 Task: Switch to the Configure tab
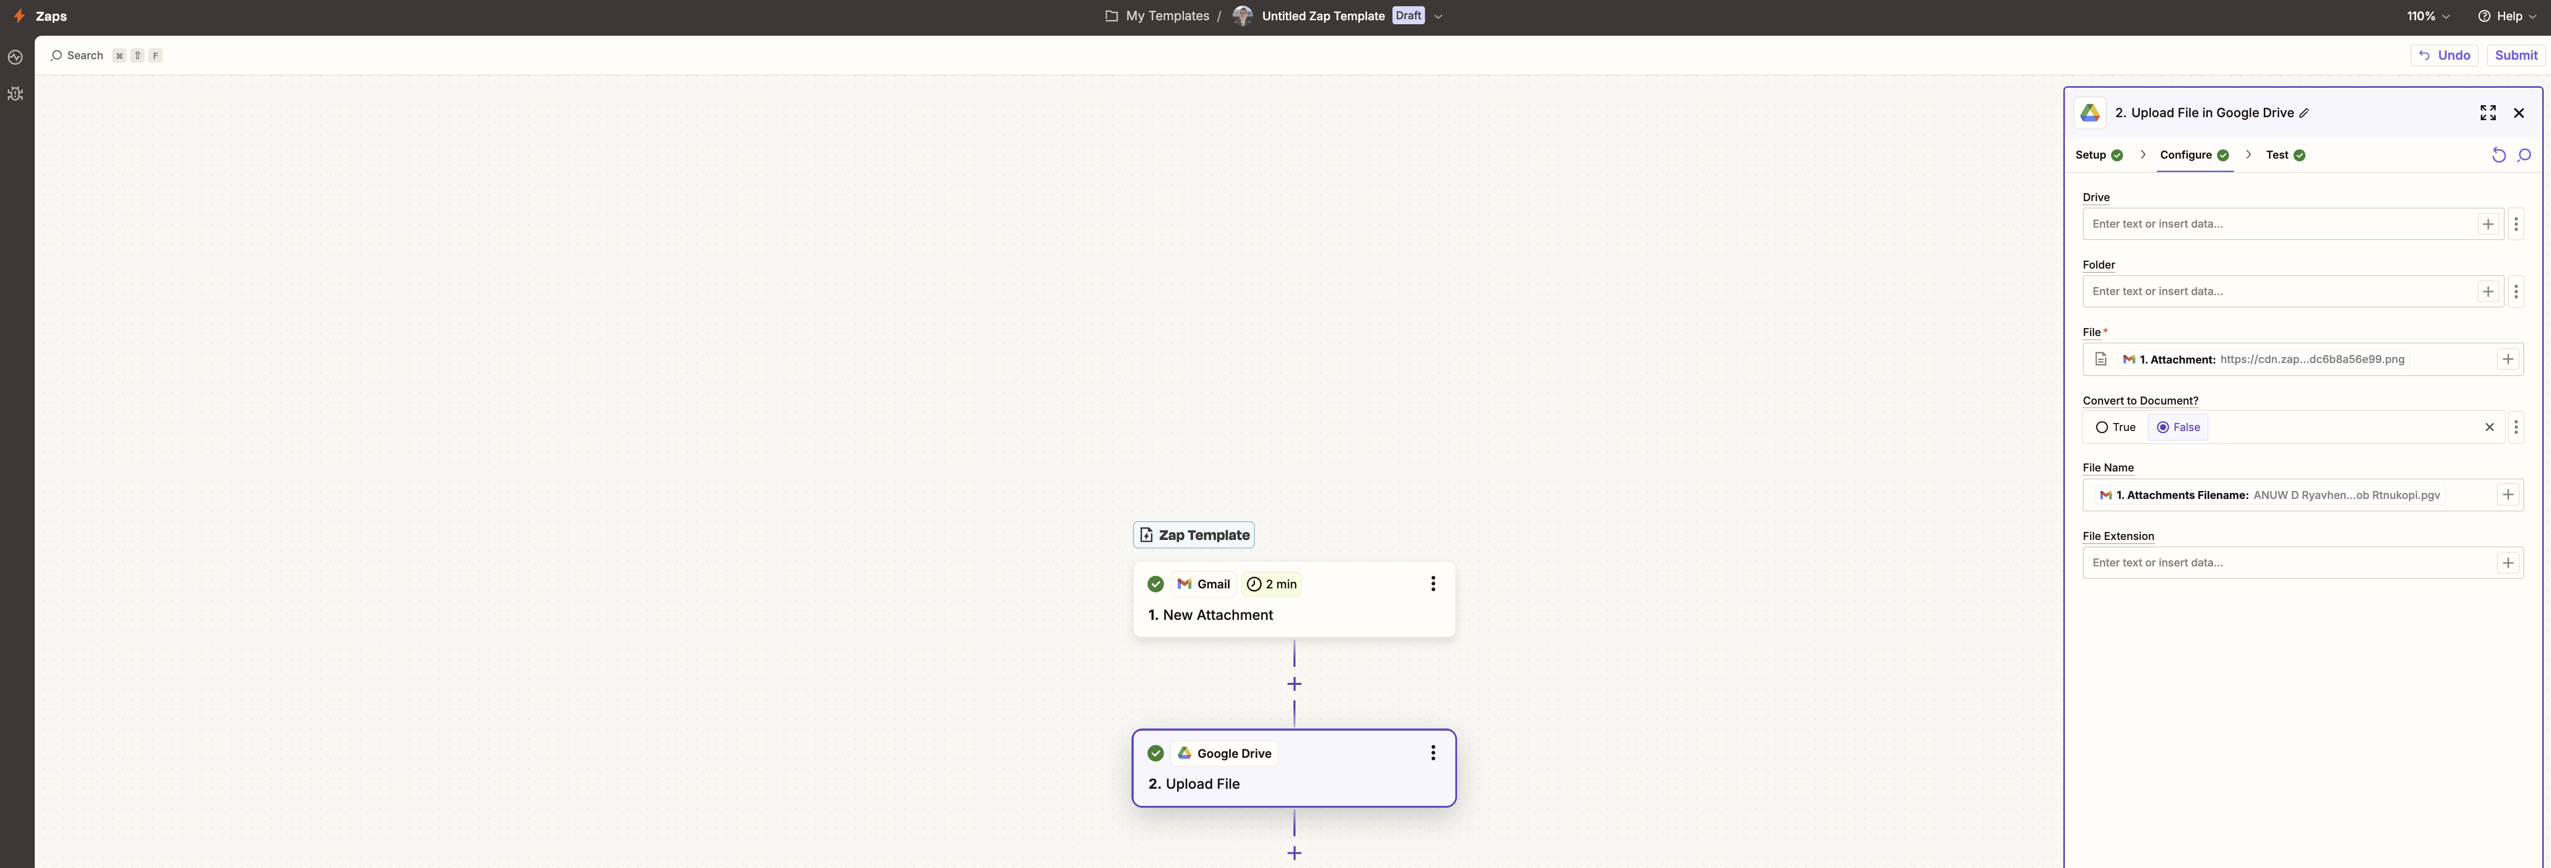pos(2194,155)
